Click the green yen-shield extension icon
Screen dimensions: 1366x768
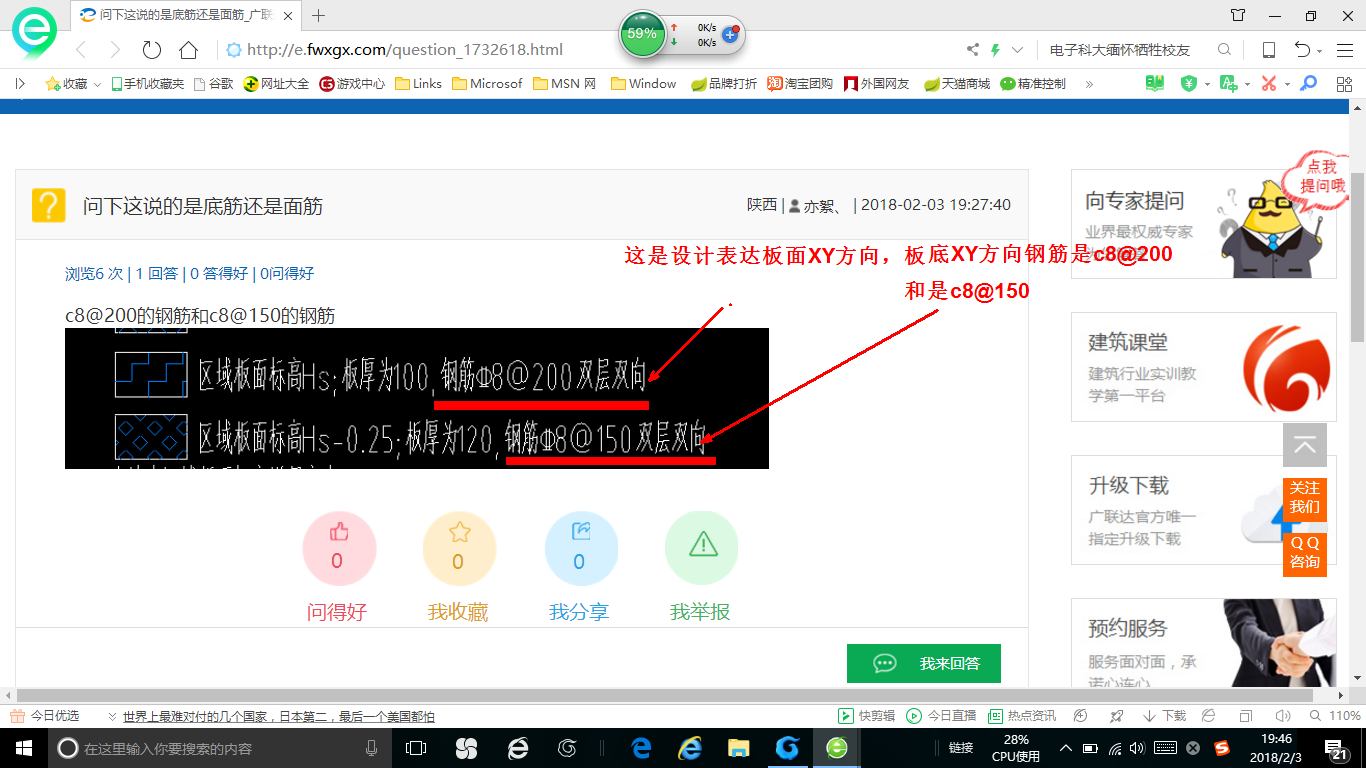click(x=1189, y=84)
